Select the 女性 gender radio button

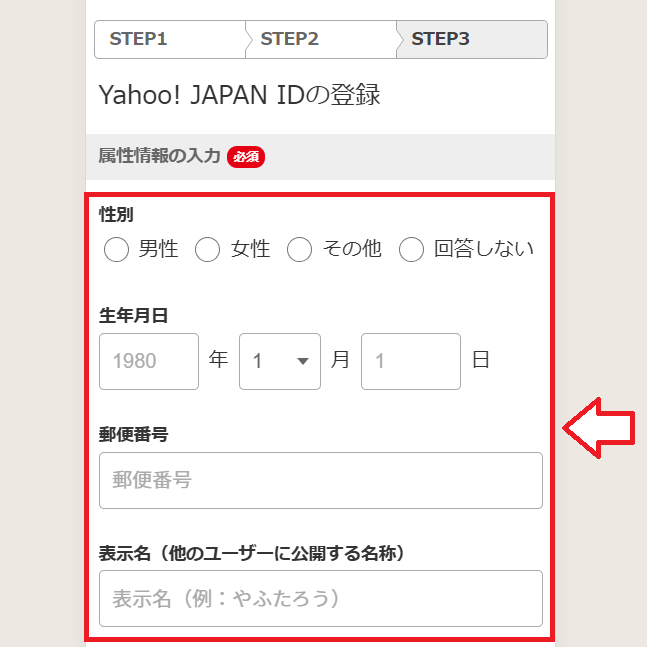click(207, 249)
